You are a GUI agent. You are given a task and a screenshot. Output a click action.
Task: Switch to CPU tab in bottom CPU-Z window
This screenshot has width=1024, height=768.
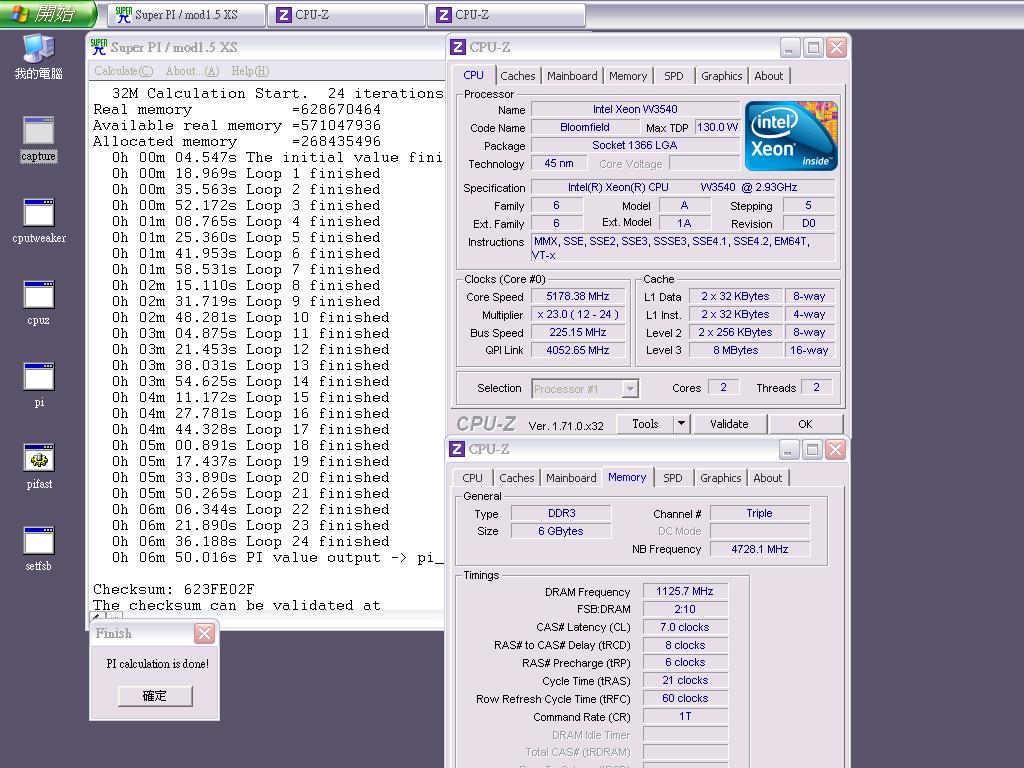click(x=472, y=477)
